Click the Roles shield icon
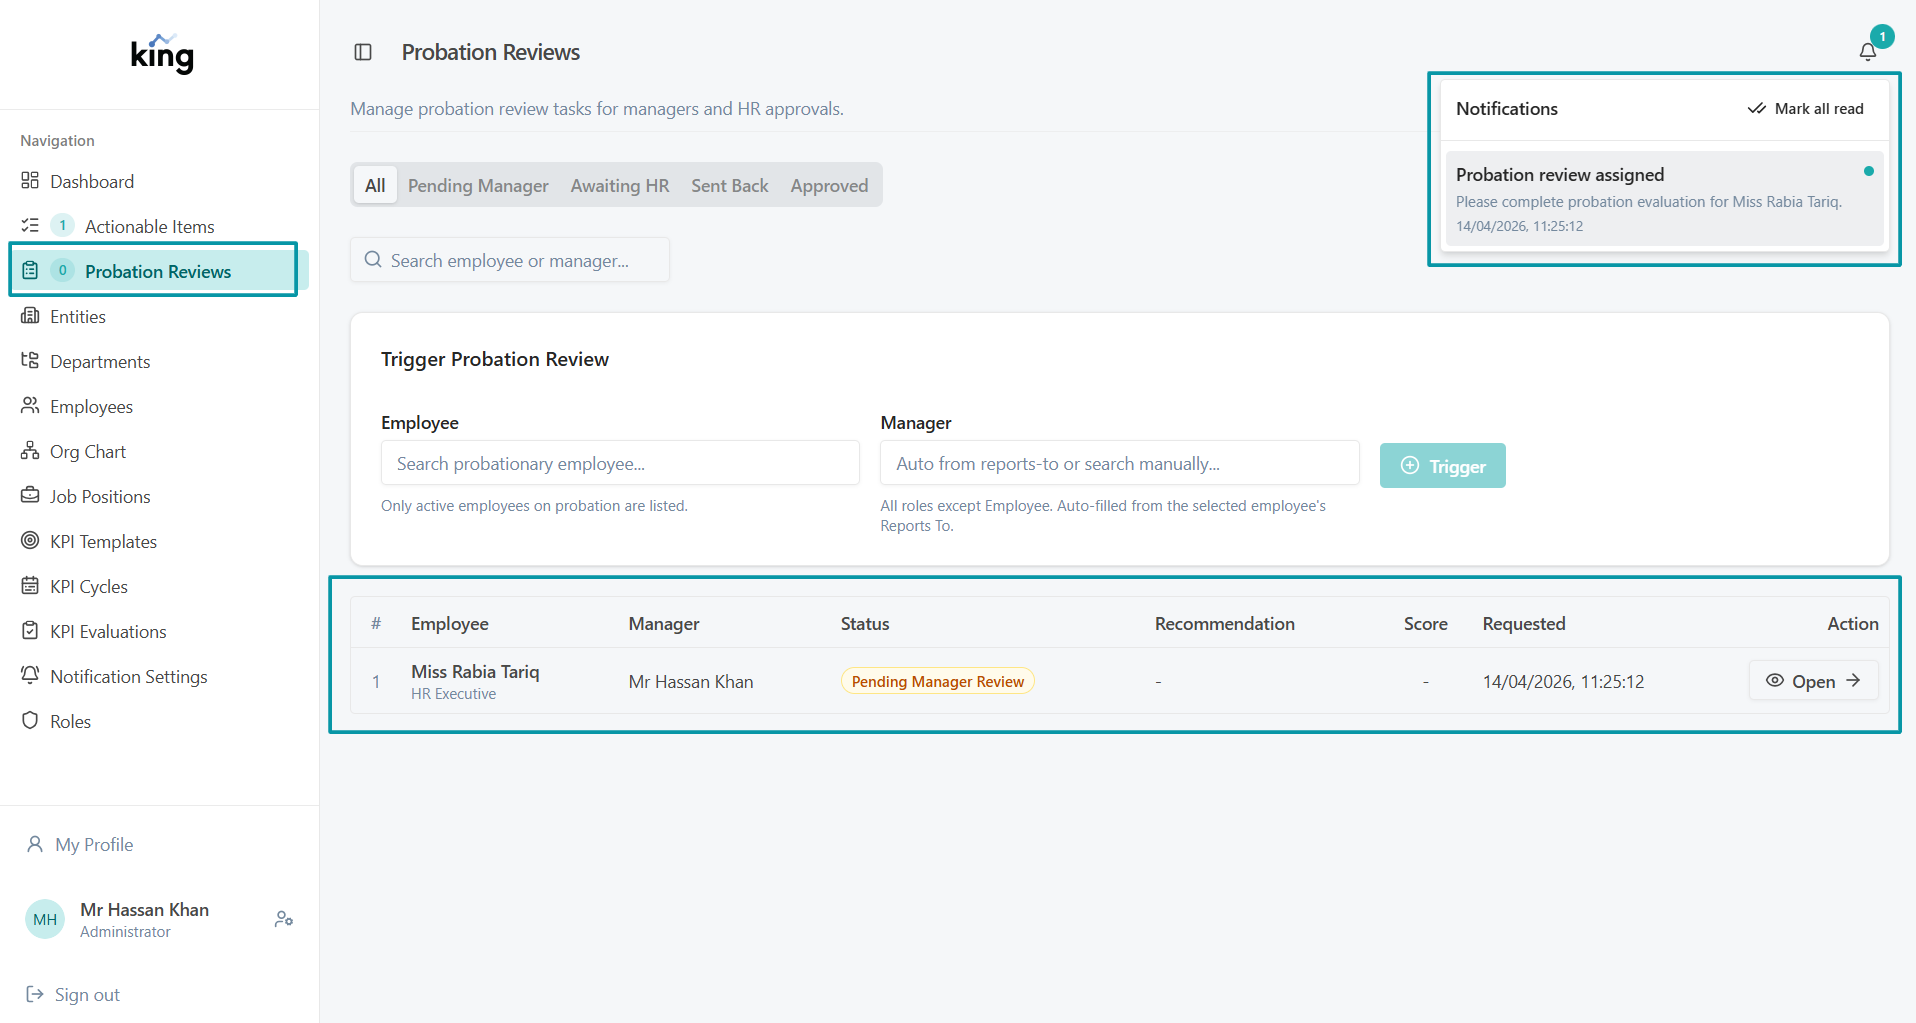 30,721
